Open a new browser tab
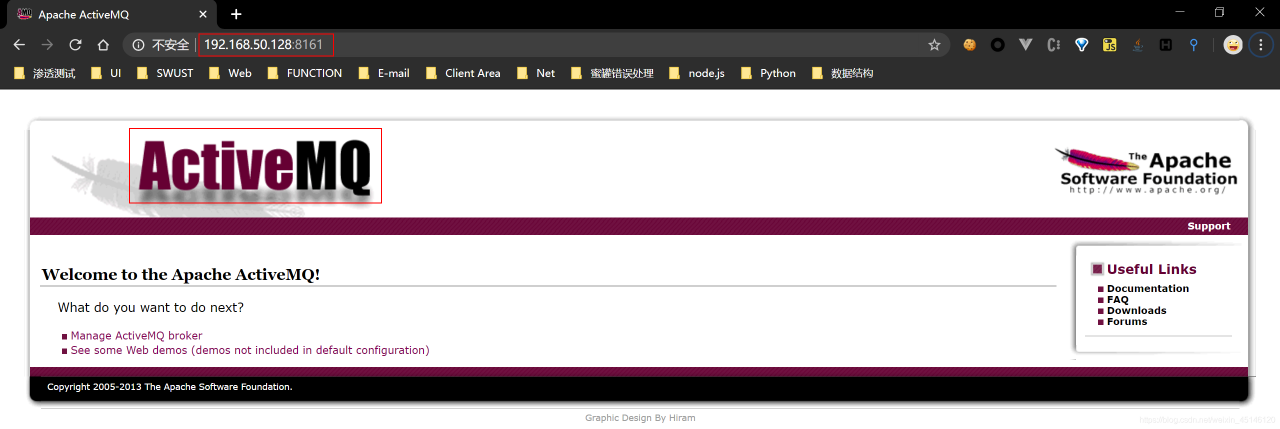 point(236,14)
